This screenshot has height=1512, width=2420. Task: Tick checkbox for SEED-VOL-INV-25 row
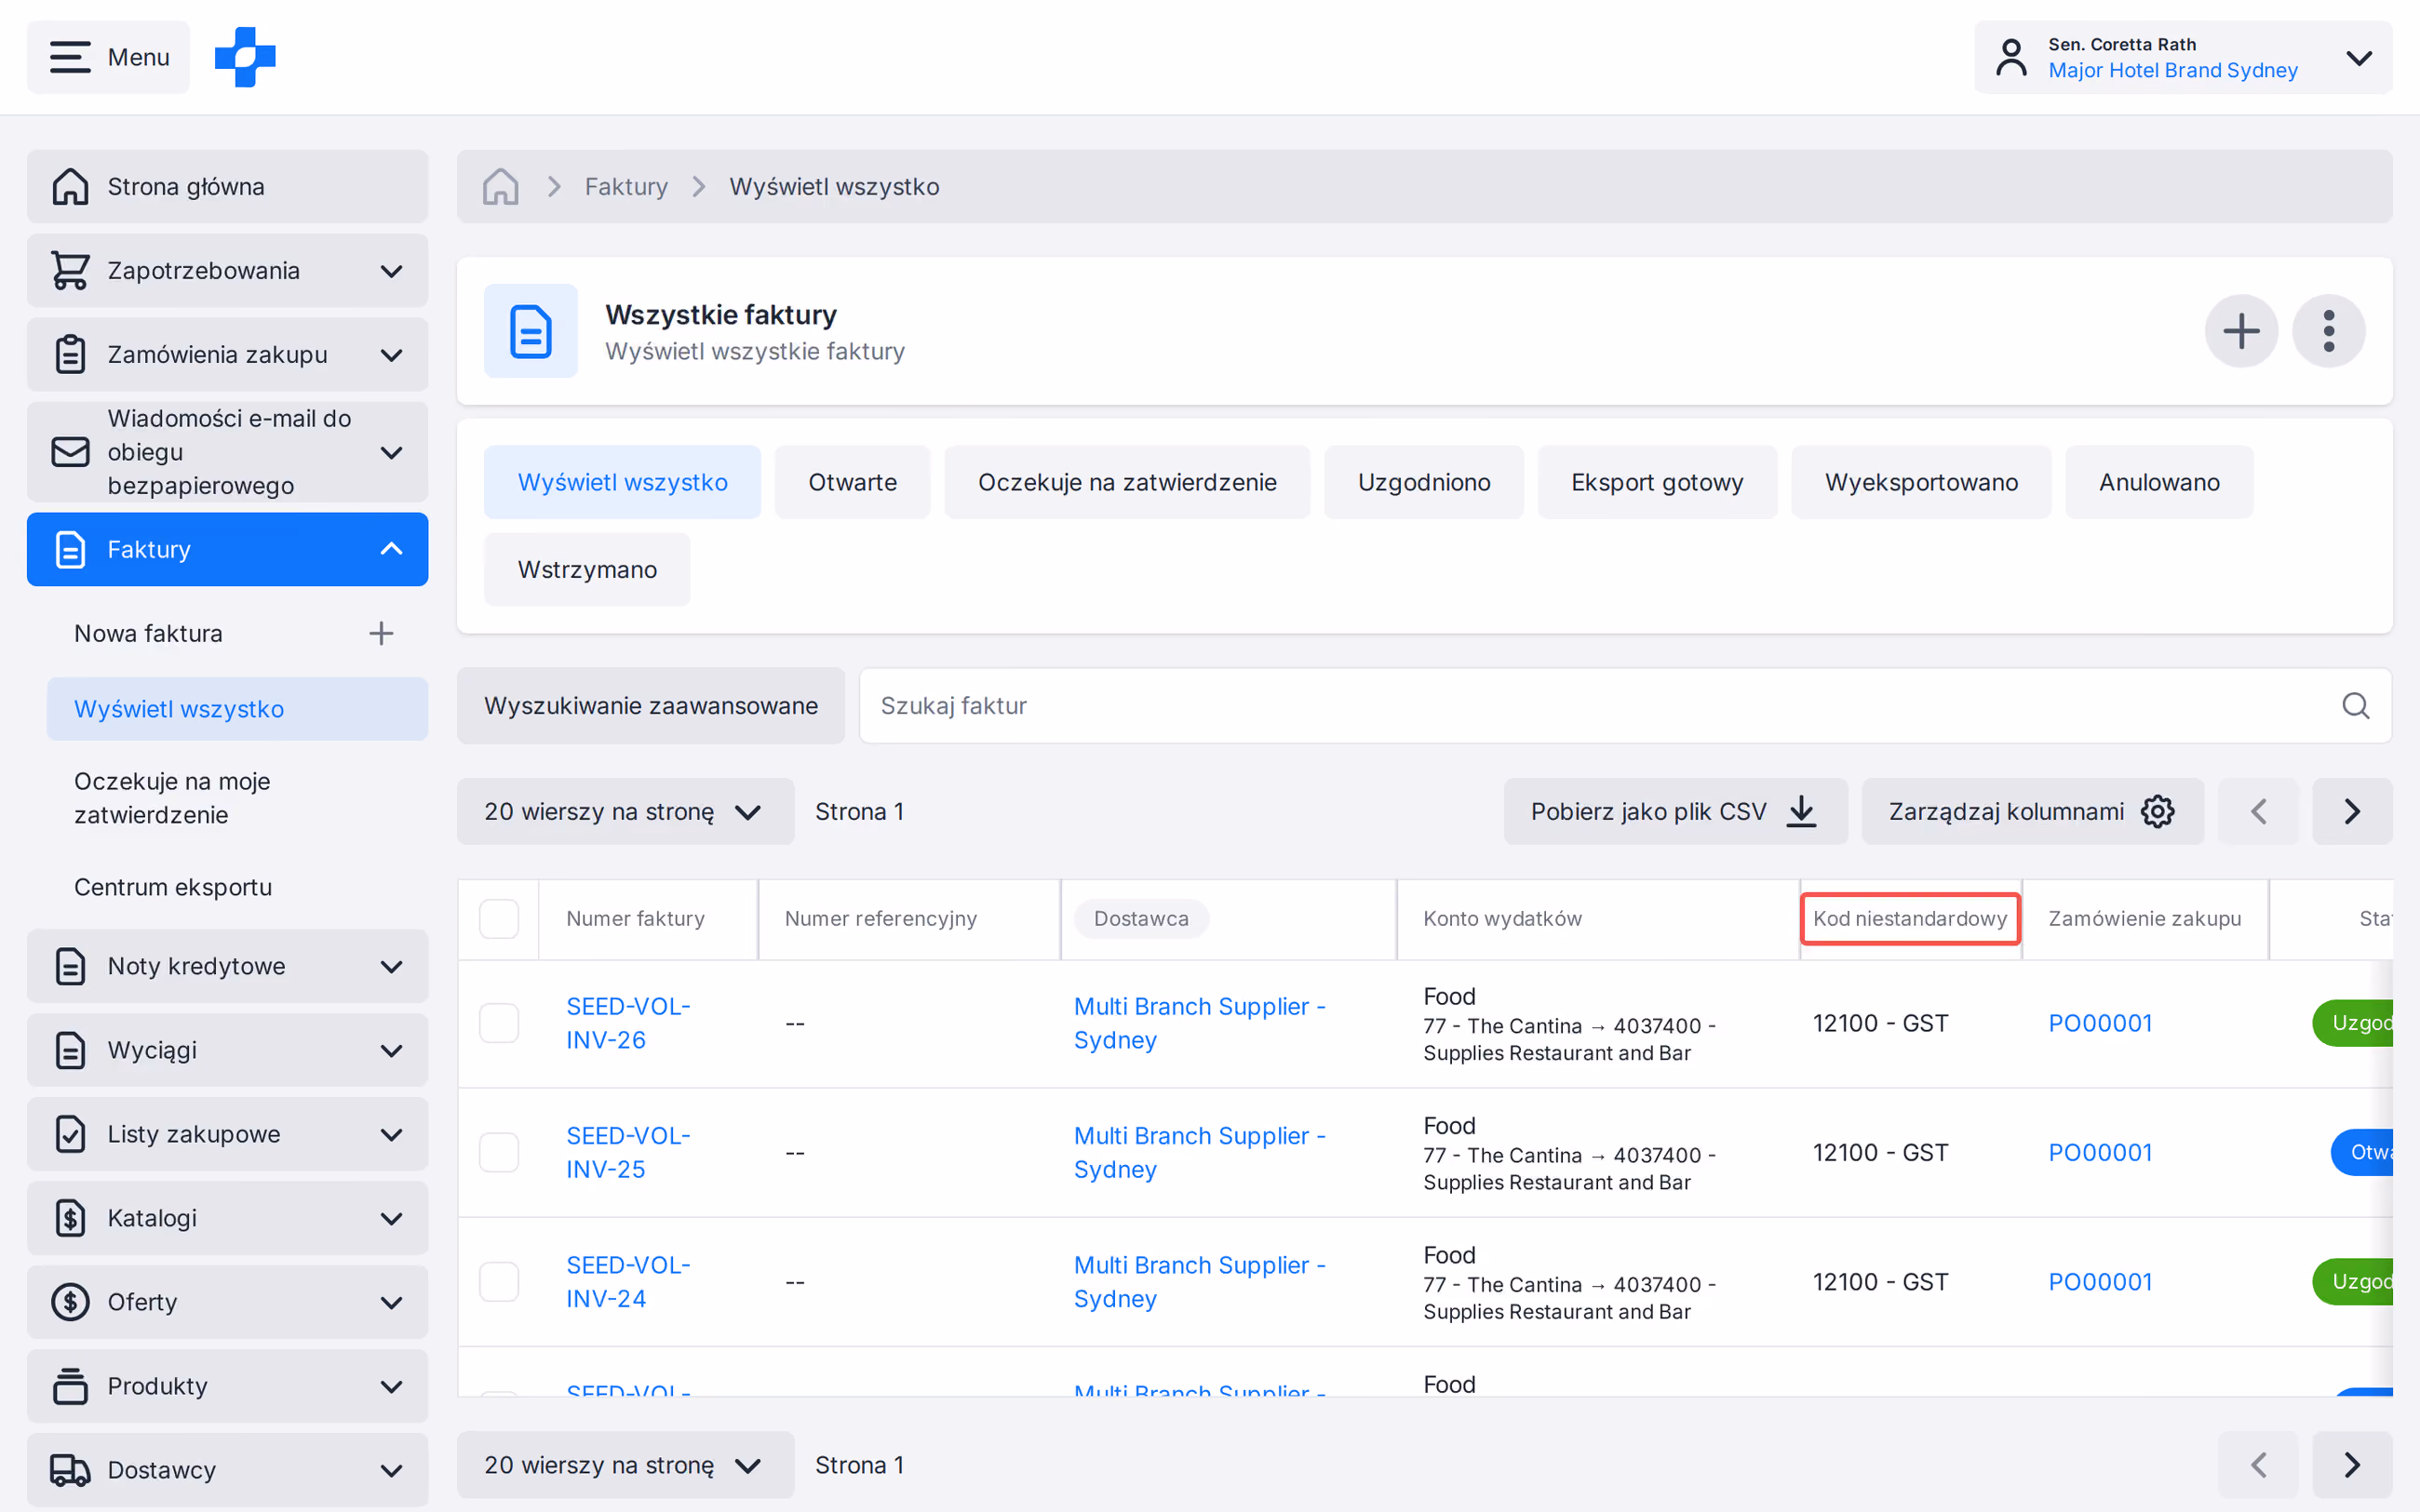[x=499, y=1153]
